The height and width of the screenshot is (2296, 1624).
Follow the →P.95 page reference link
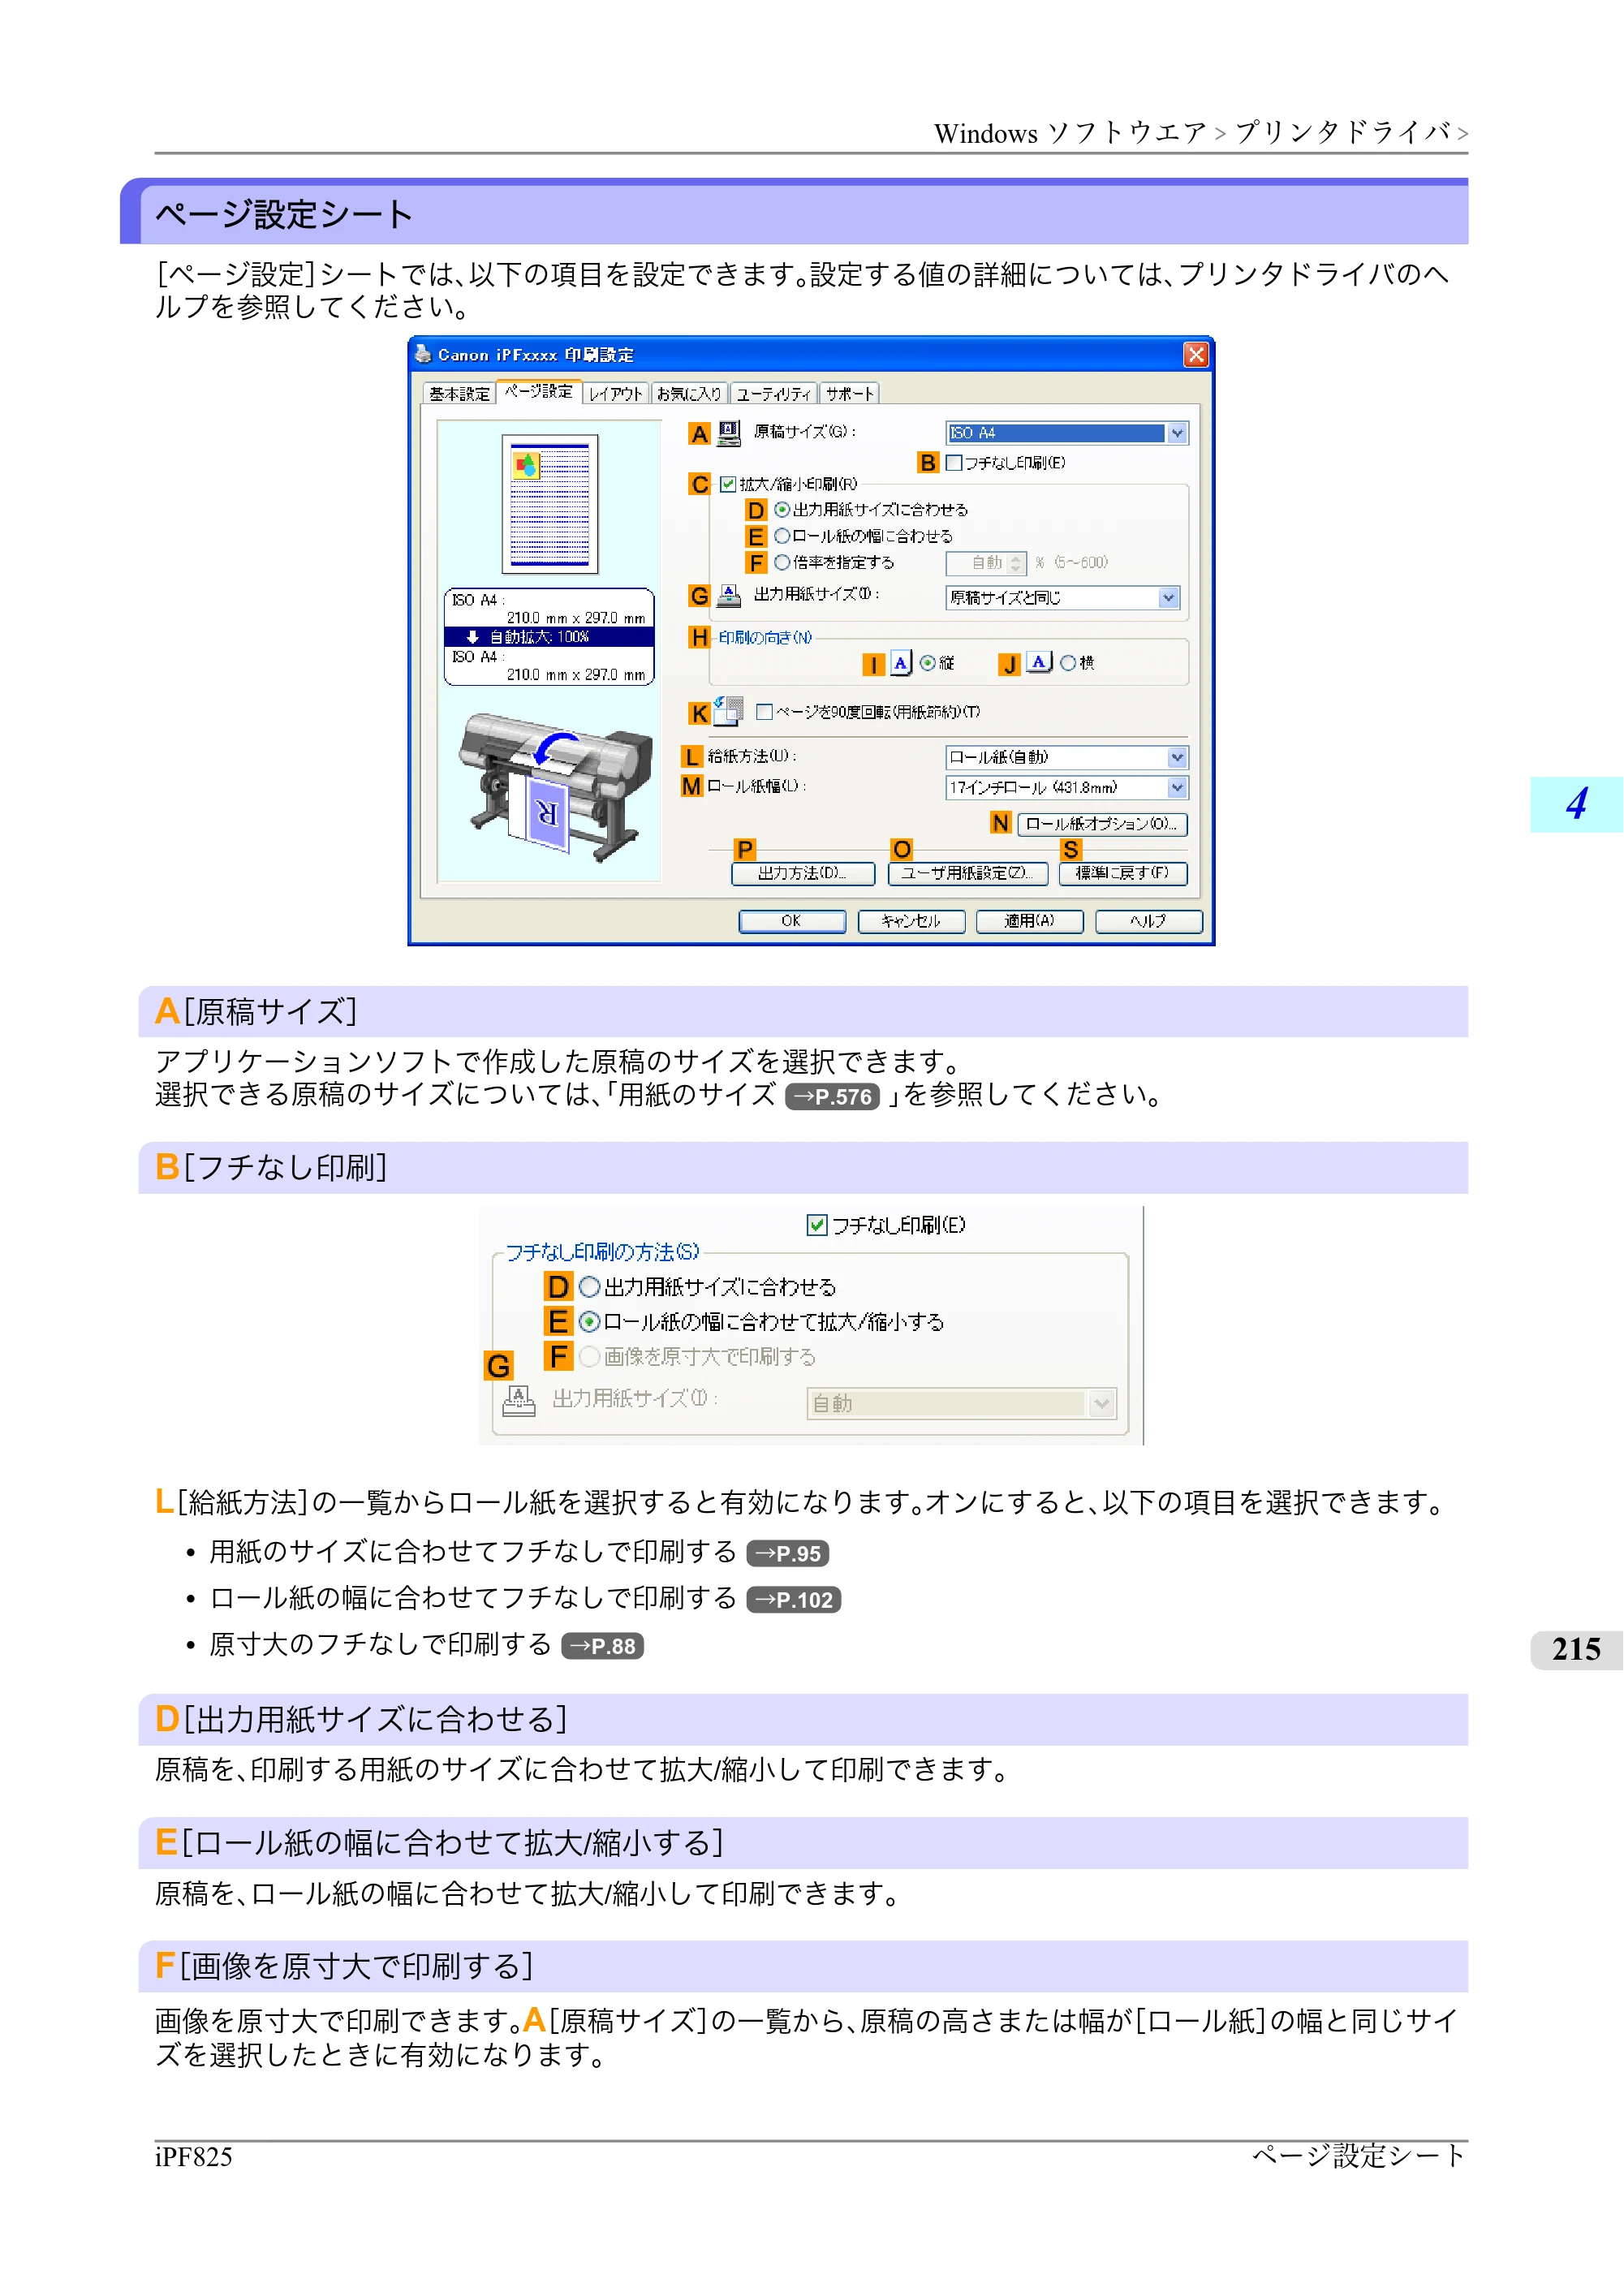788,1553
